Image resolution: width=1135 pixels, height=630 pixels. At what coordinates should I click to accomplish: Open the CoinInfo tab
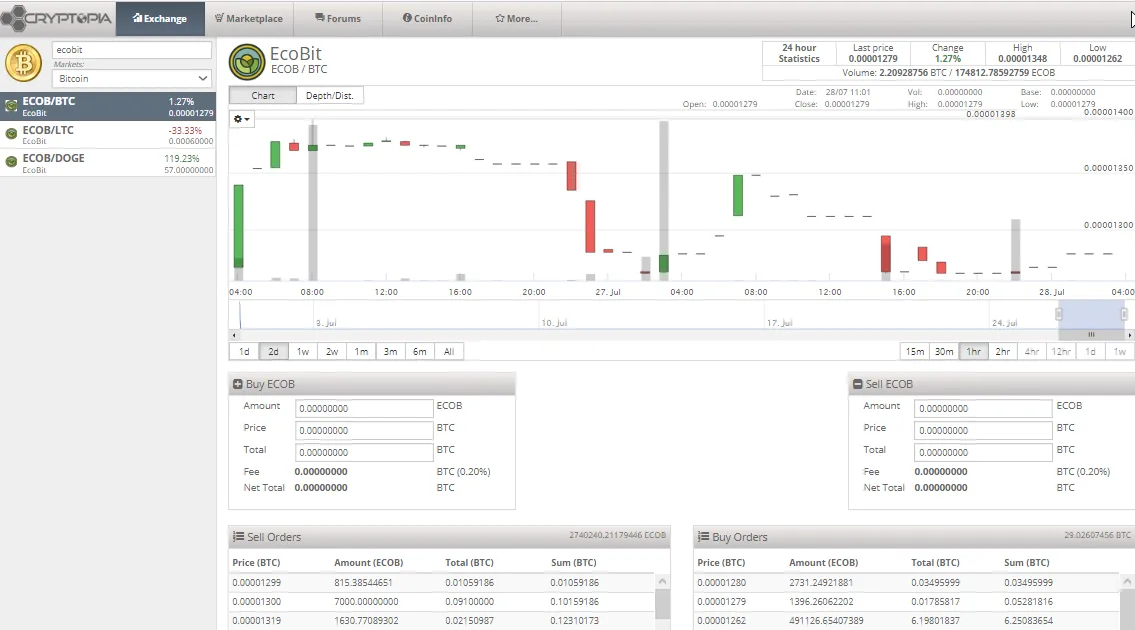(427, 19)
